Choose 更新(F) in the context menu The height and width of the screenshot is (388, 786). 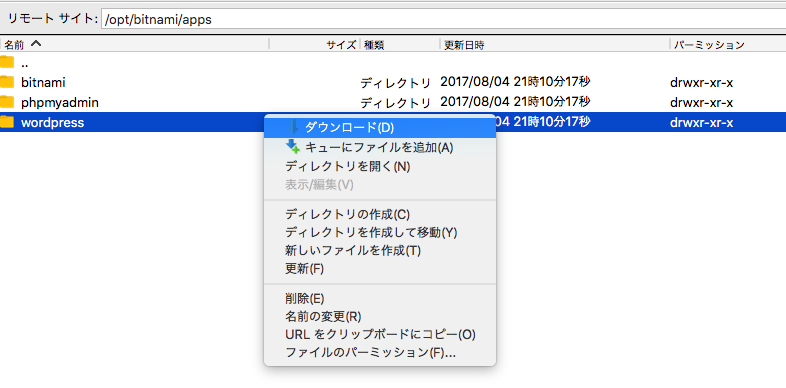pos(379,269)
